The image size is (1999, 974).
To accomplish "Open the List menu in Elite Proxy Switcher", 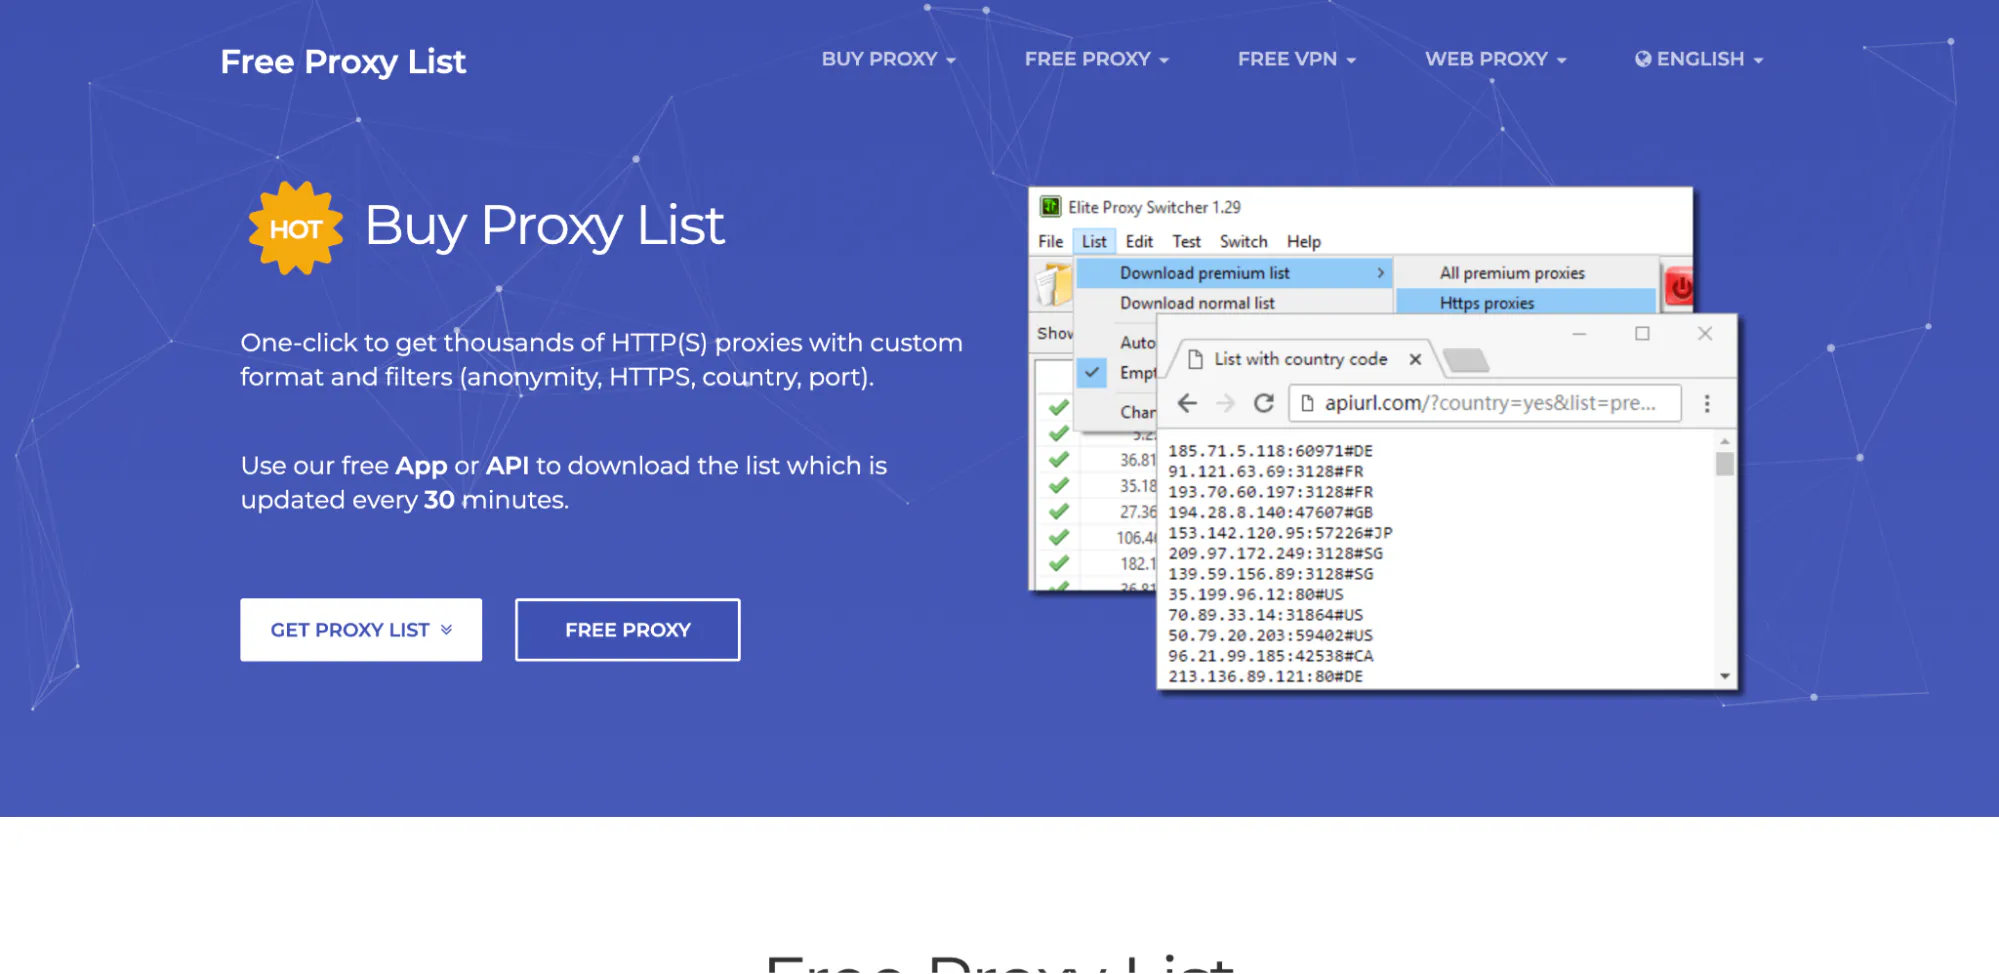I will point(1094,241).
